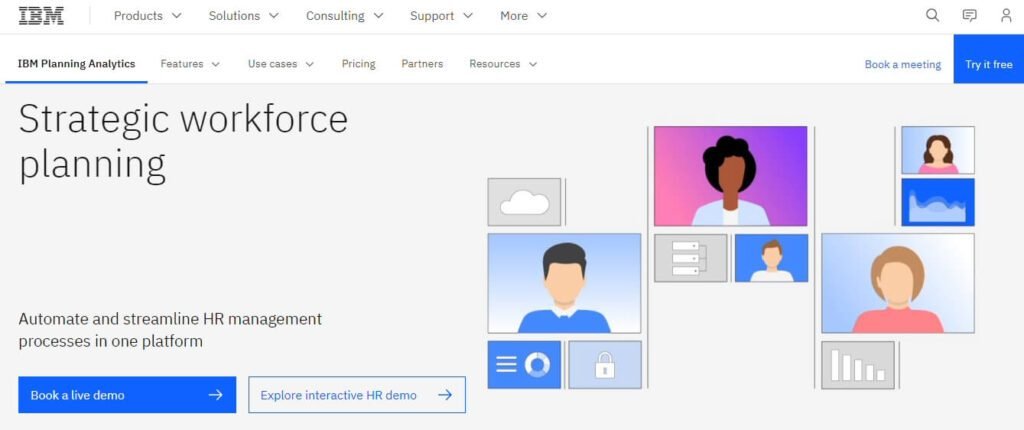Click small portrait of man on blue
1024x430 pixels.
771,258
